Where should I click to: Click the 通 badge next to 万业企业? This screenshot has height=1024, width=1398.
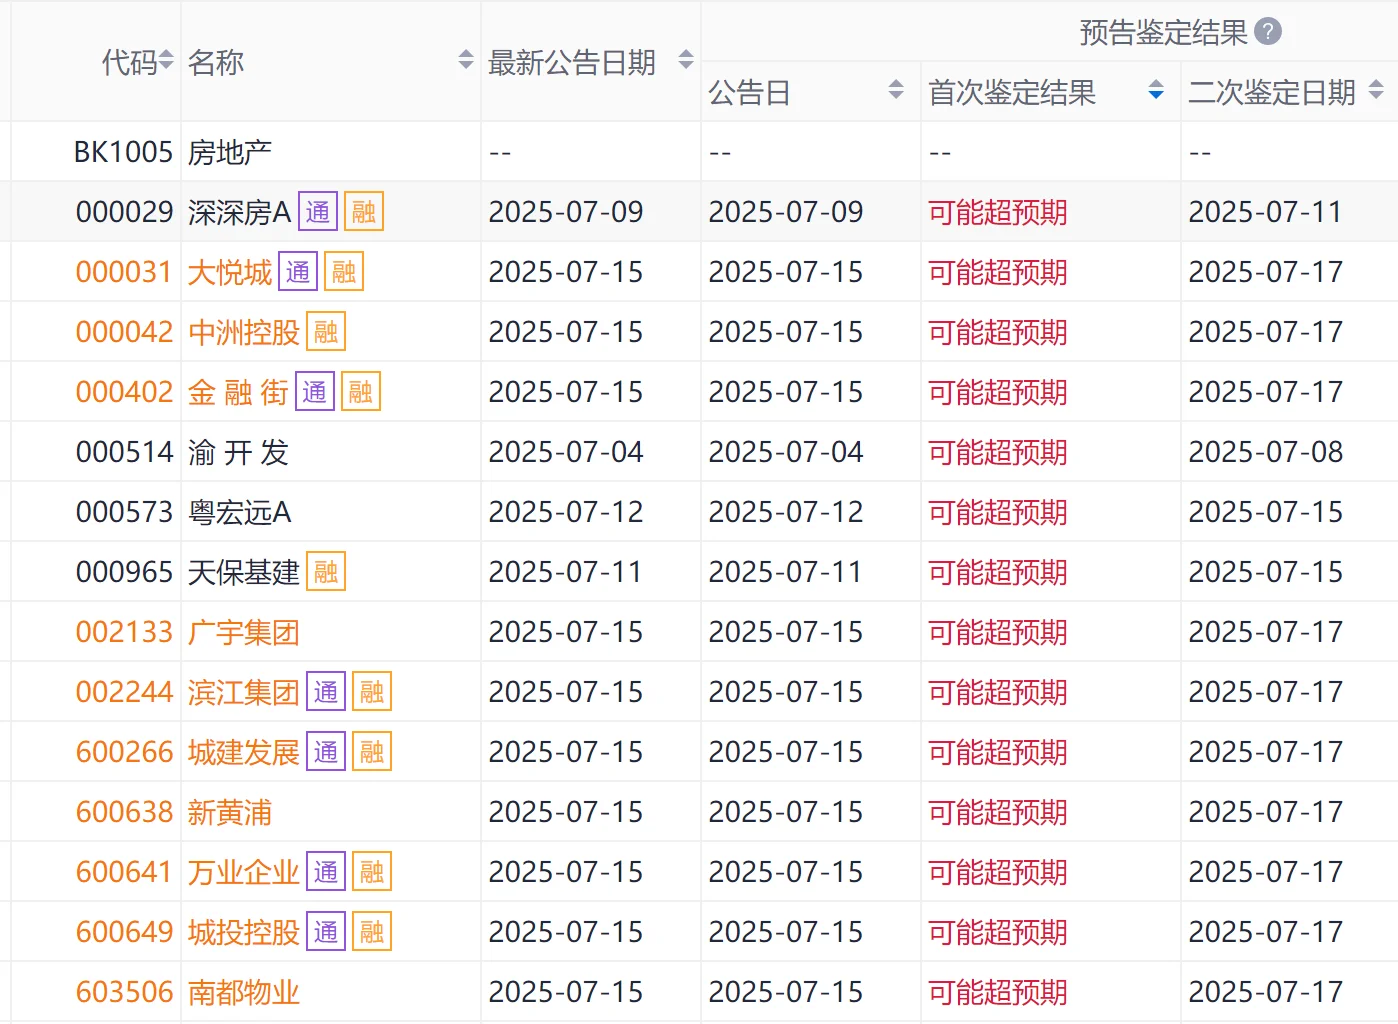(x=326, y=872)
